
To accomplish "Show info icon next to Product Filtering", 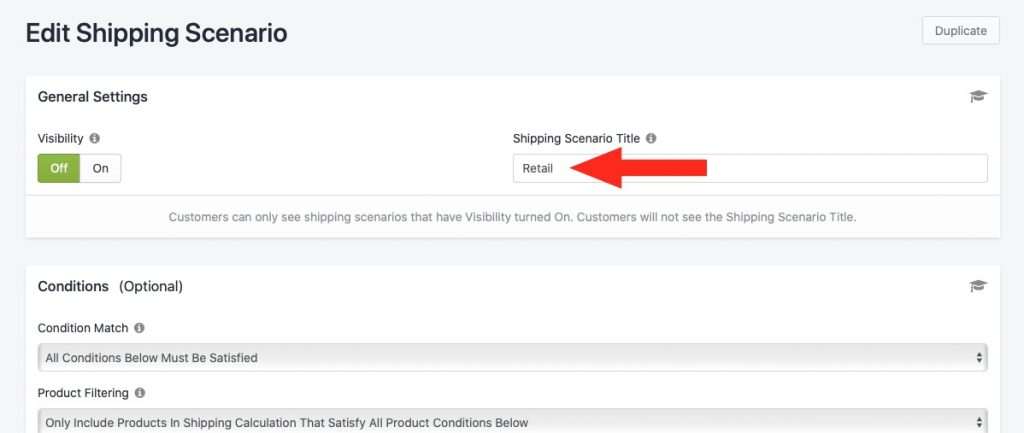I will (x=140, y=393).
